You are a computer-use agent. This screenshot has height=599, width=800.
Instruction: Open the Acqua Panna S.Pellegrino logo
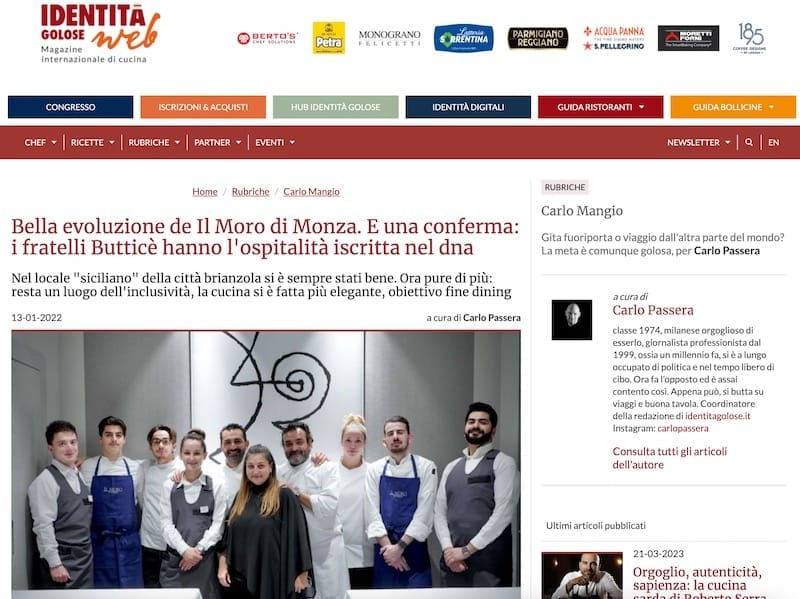(614, 38)
